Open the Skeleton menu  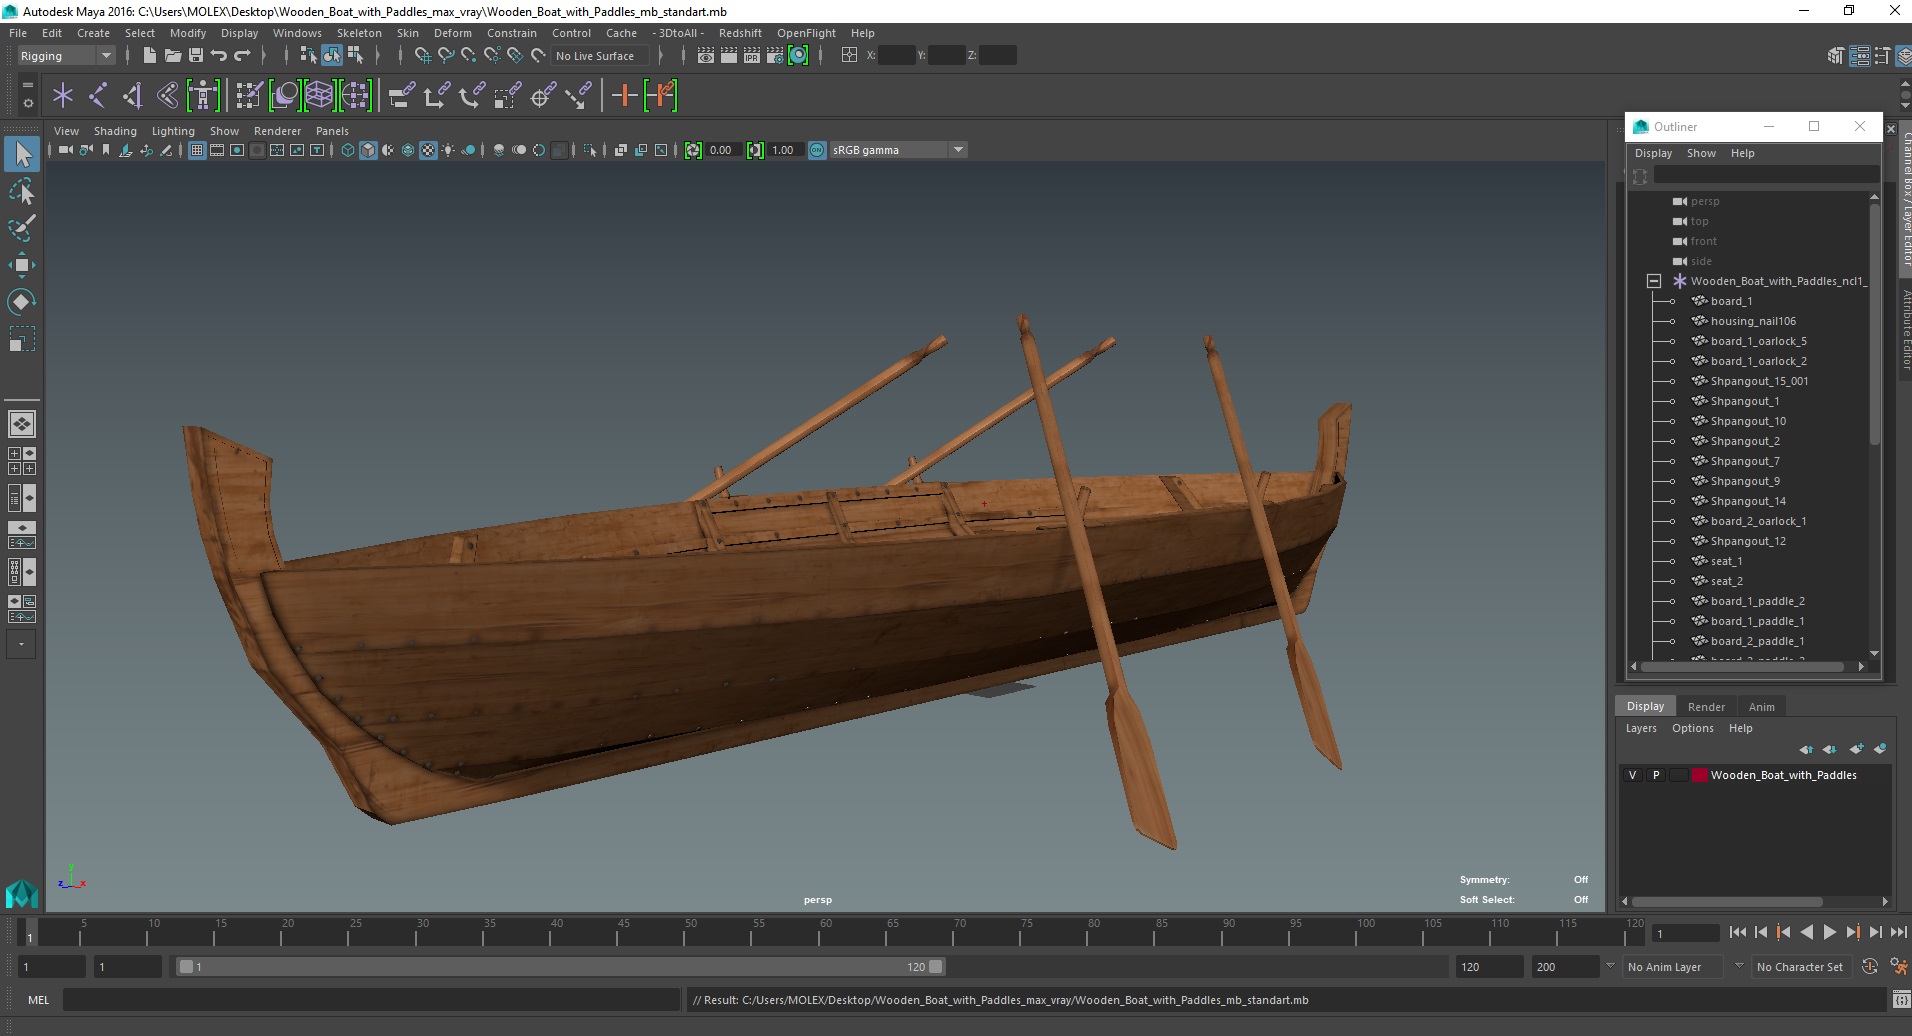pyautogui.click(x=359, y=33)
